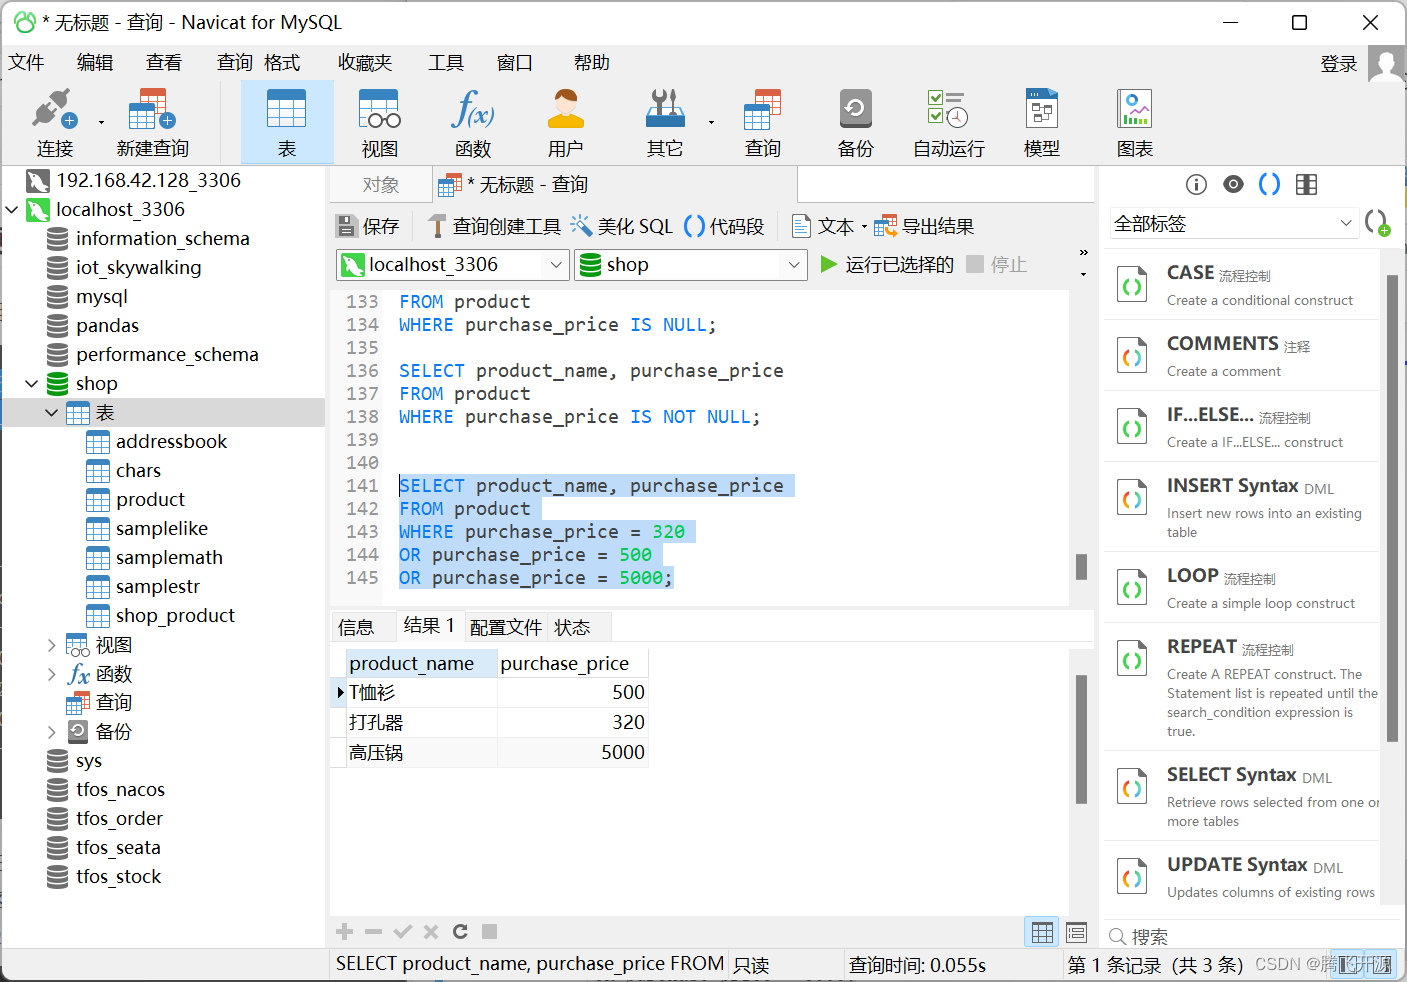Select the product table in the tree
Image resolution: width=1407 pixels, height=982 pixels.
point(150,500)
